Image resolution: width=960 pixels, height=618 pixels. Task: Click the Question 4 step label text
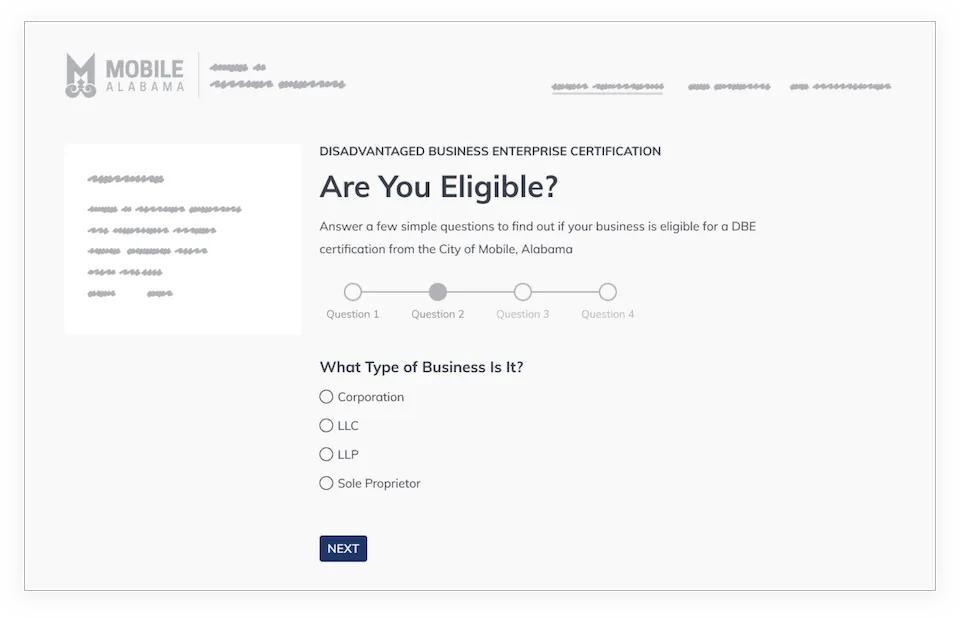tap(608, 314)
